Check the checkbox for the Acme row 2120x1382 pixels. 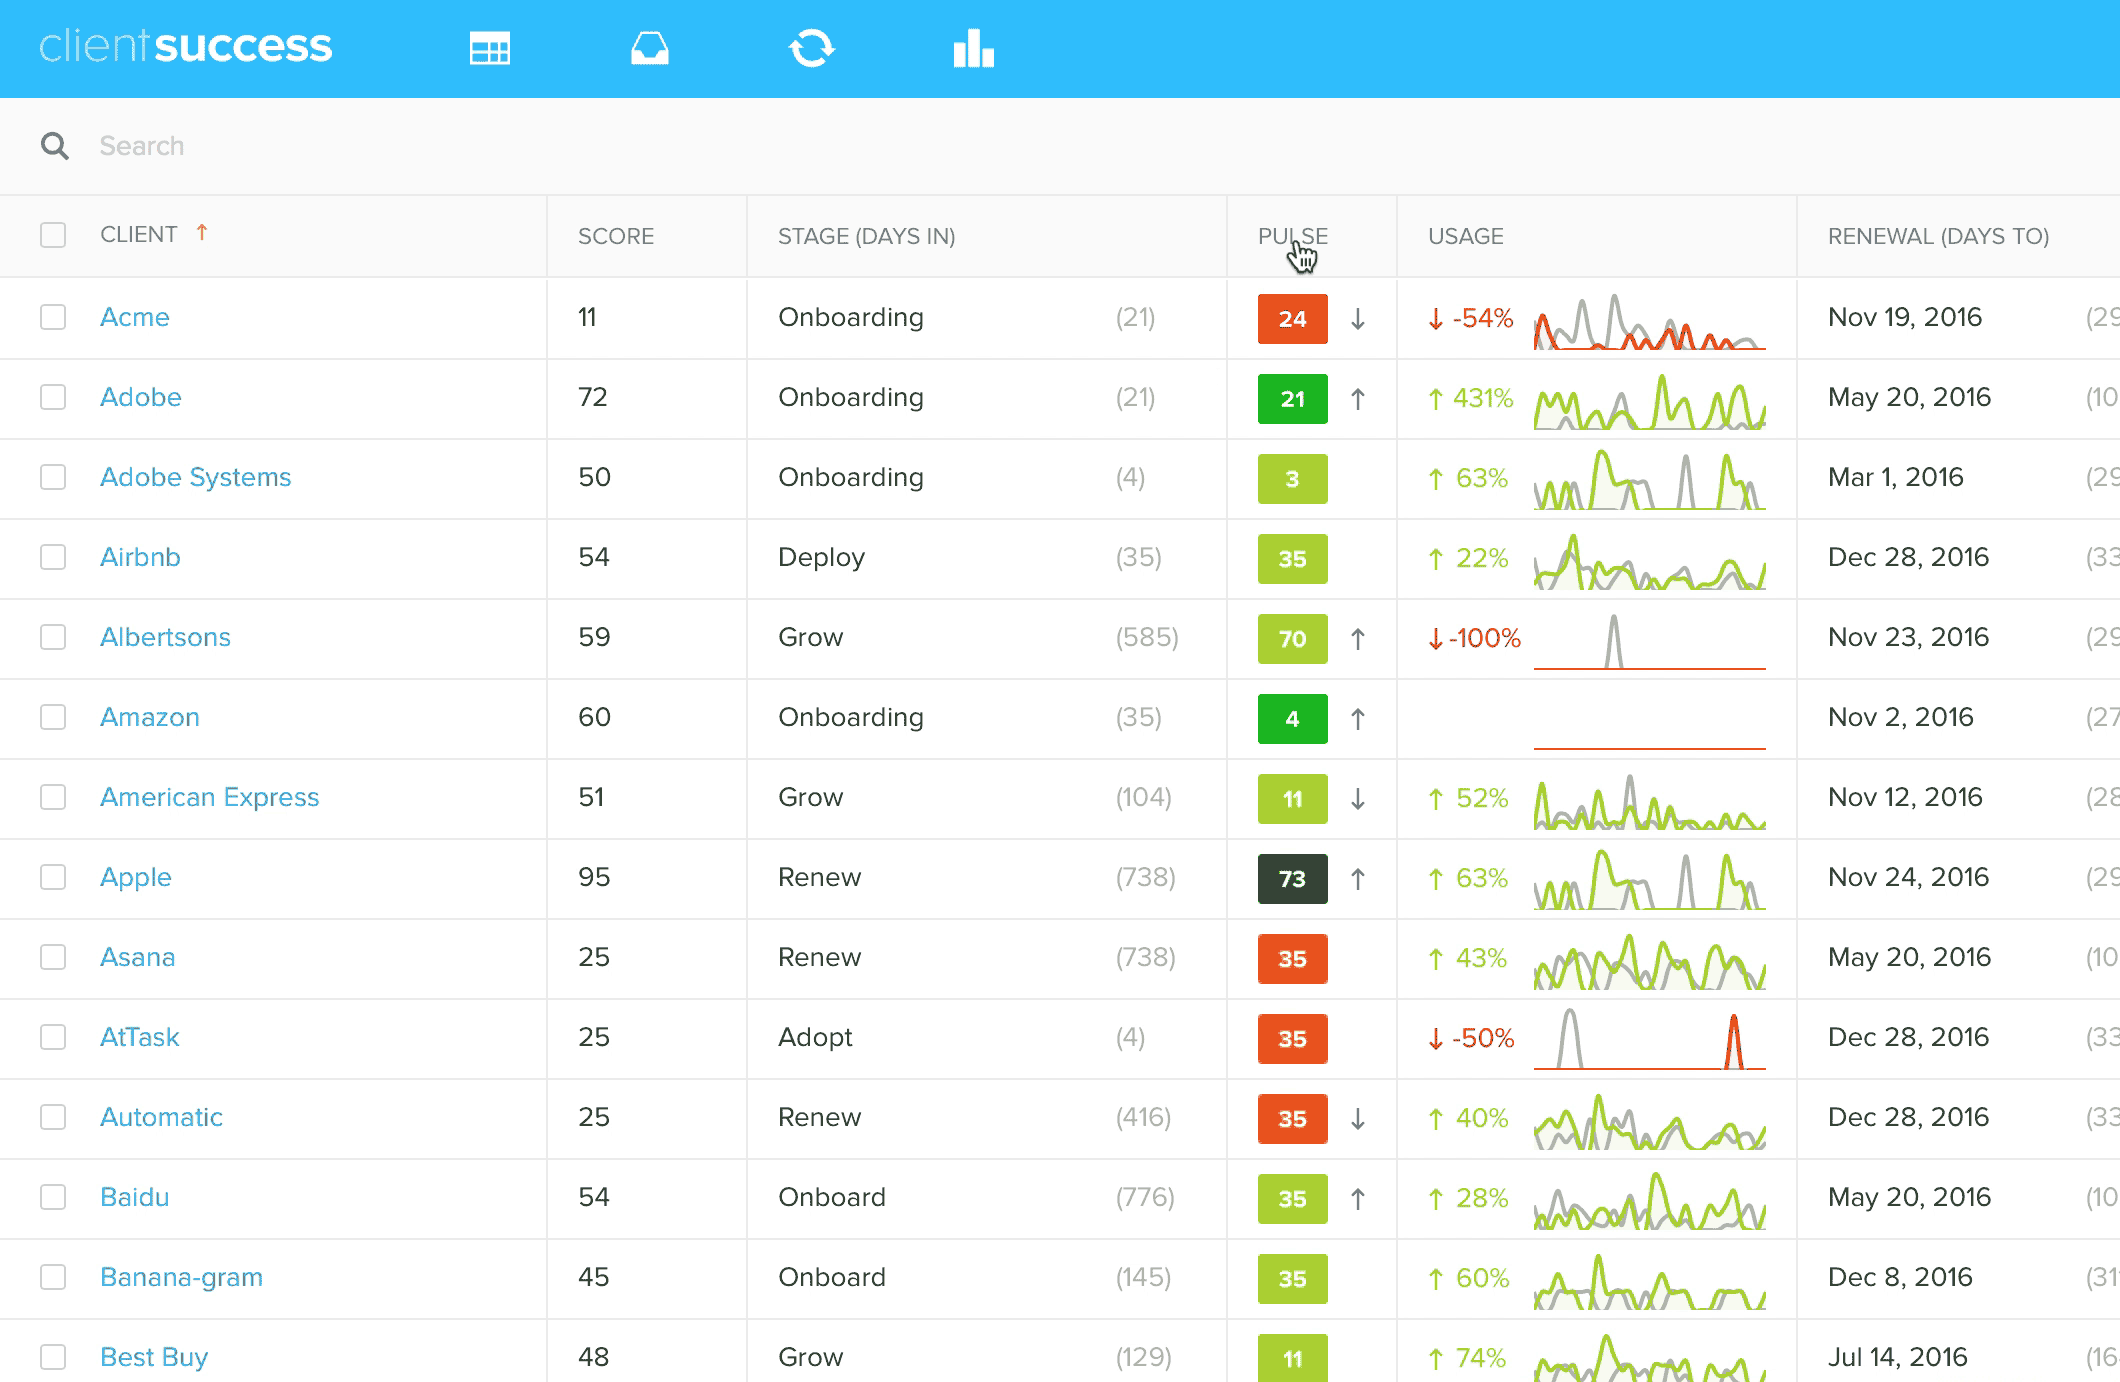(x=53, y=317)
